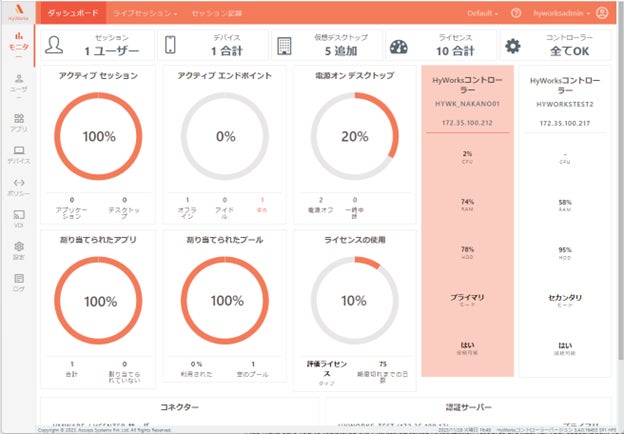Click the 74% RAM value
This screenshot has height=434, width=624.
pos(467,202)
